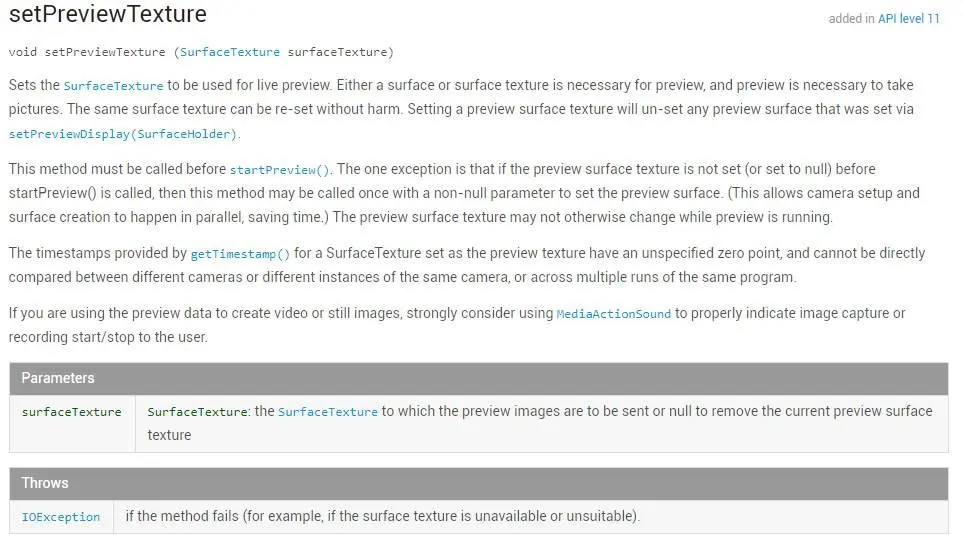Open the API level 11 link
963x545 pixels.
[x=908, y=18]
